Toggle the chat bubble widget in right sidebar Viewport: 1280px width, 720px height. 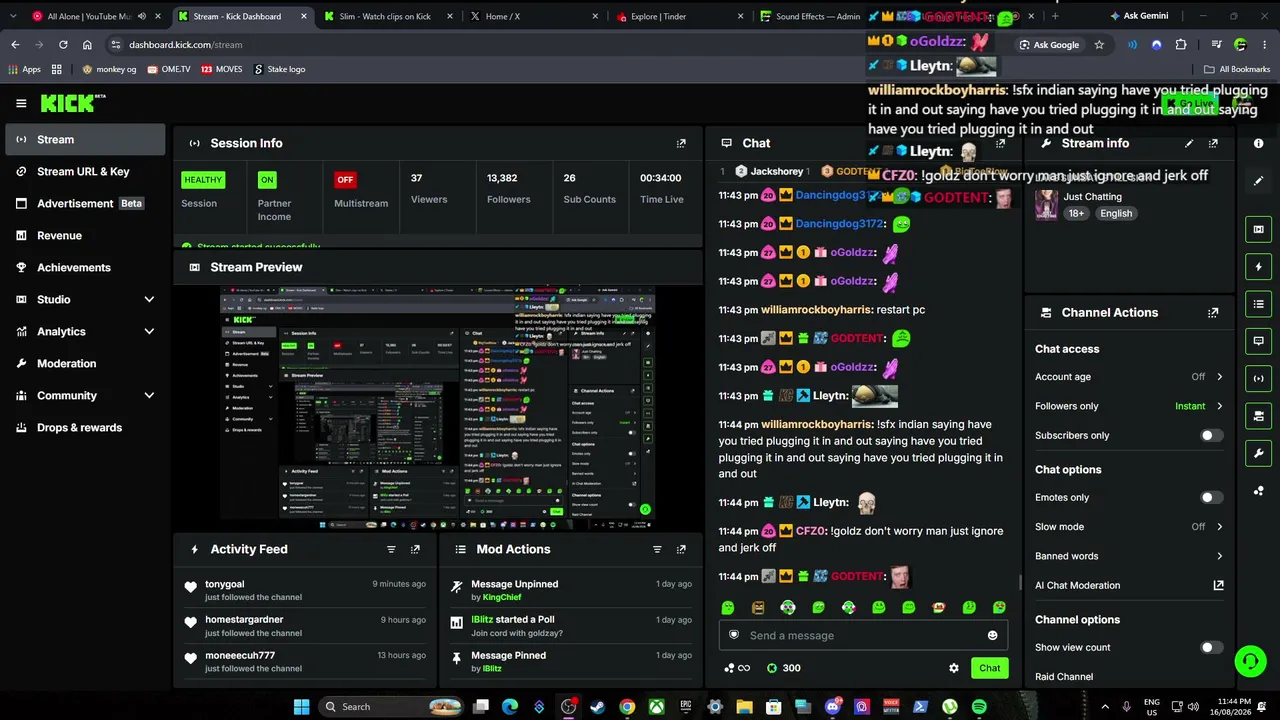click(1258, 341)
